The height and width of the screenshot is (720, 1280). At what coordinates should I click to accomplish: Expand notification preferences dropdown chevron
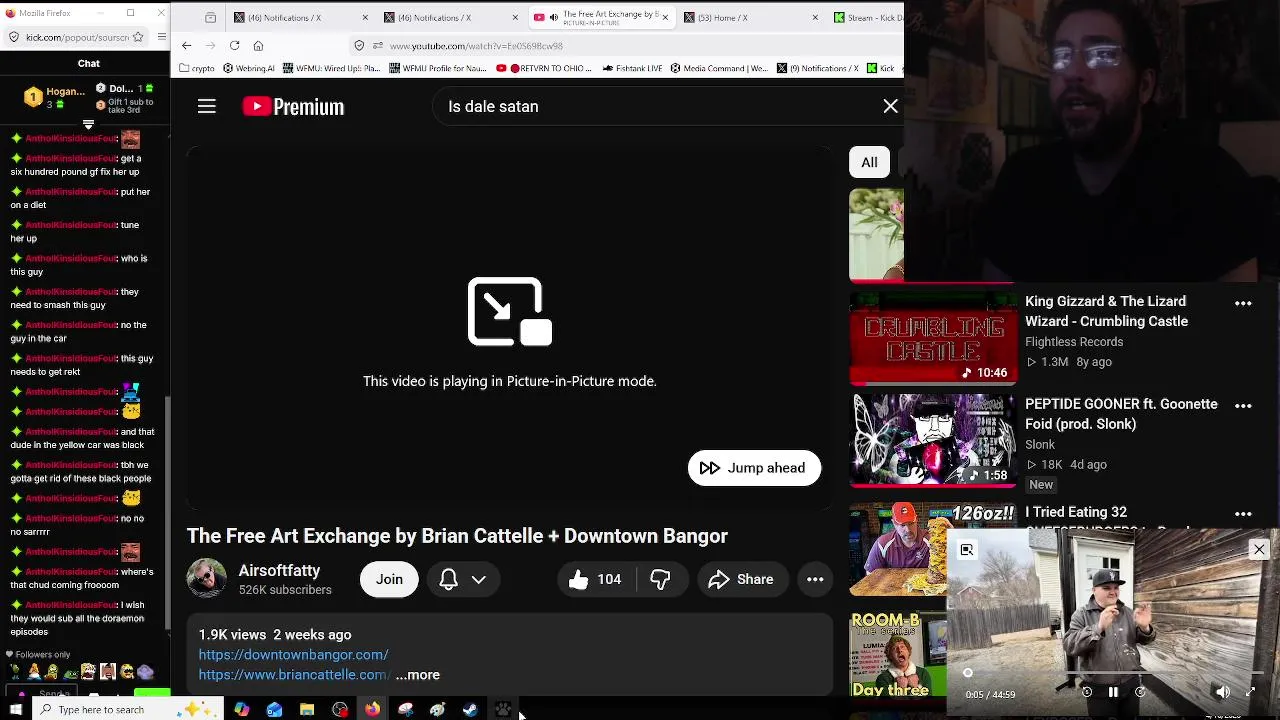[x=479, y=579]
